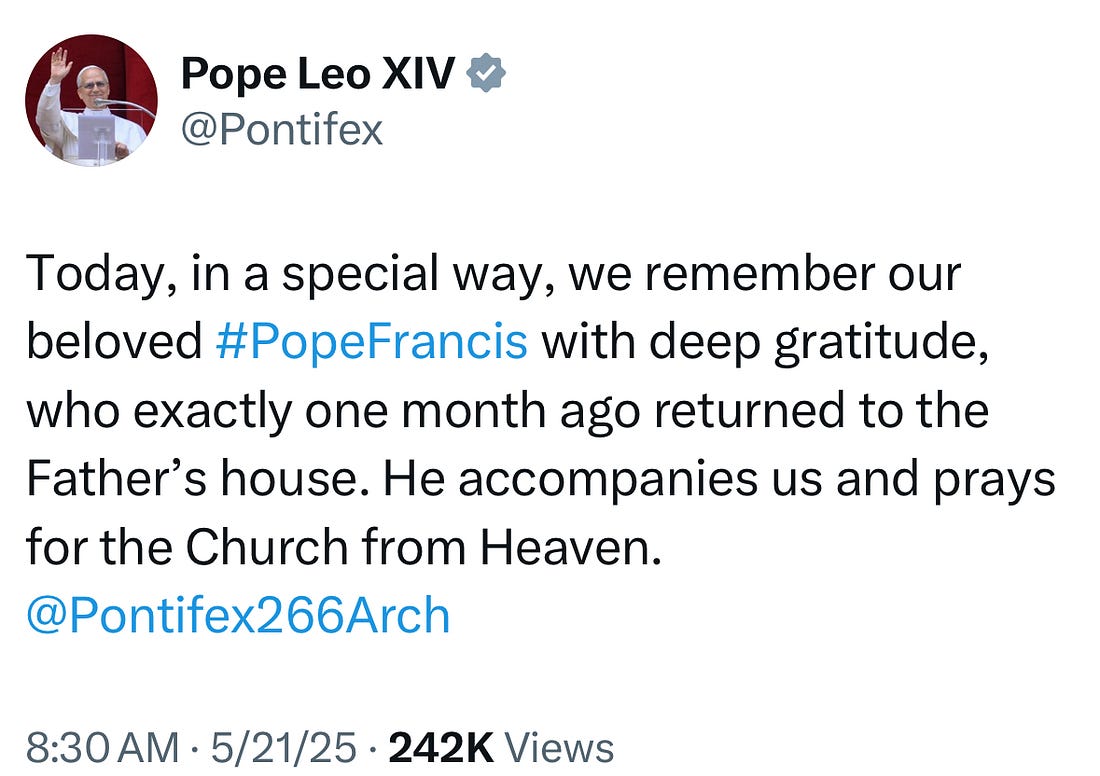Image resolution: width=1100 pixels, height=776 pixels.
Task: Open the profile avatar photo
Action: (x=91, y=100)
